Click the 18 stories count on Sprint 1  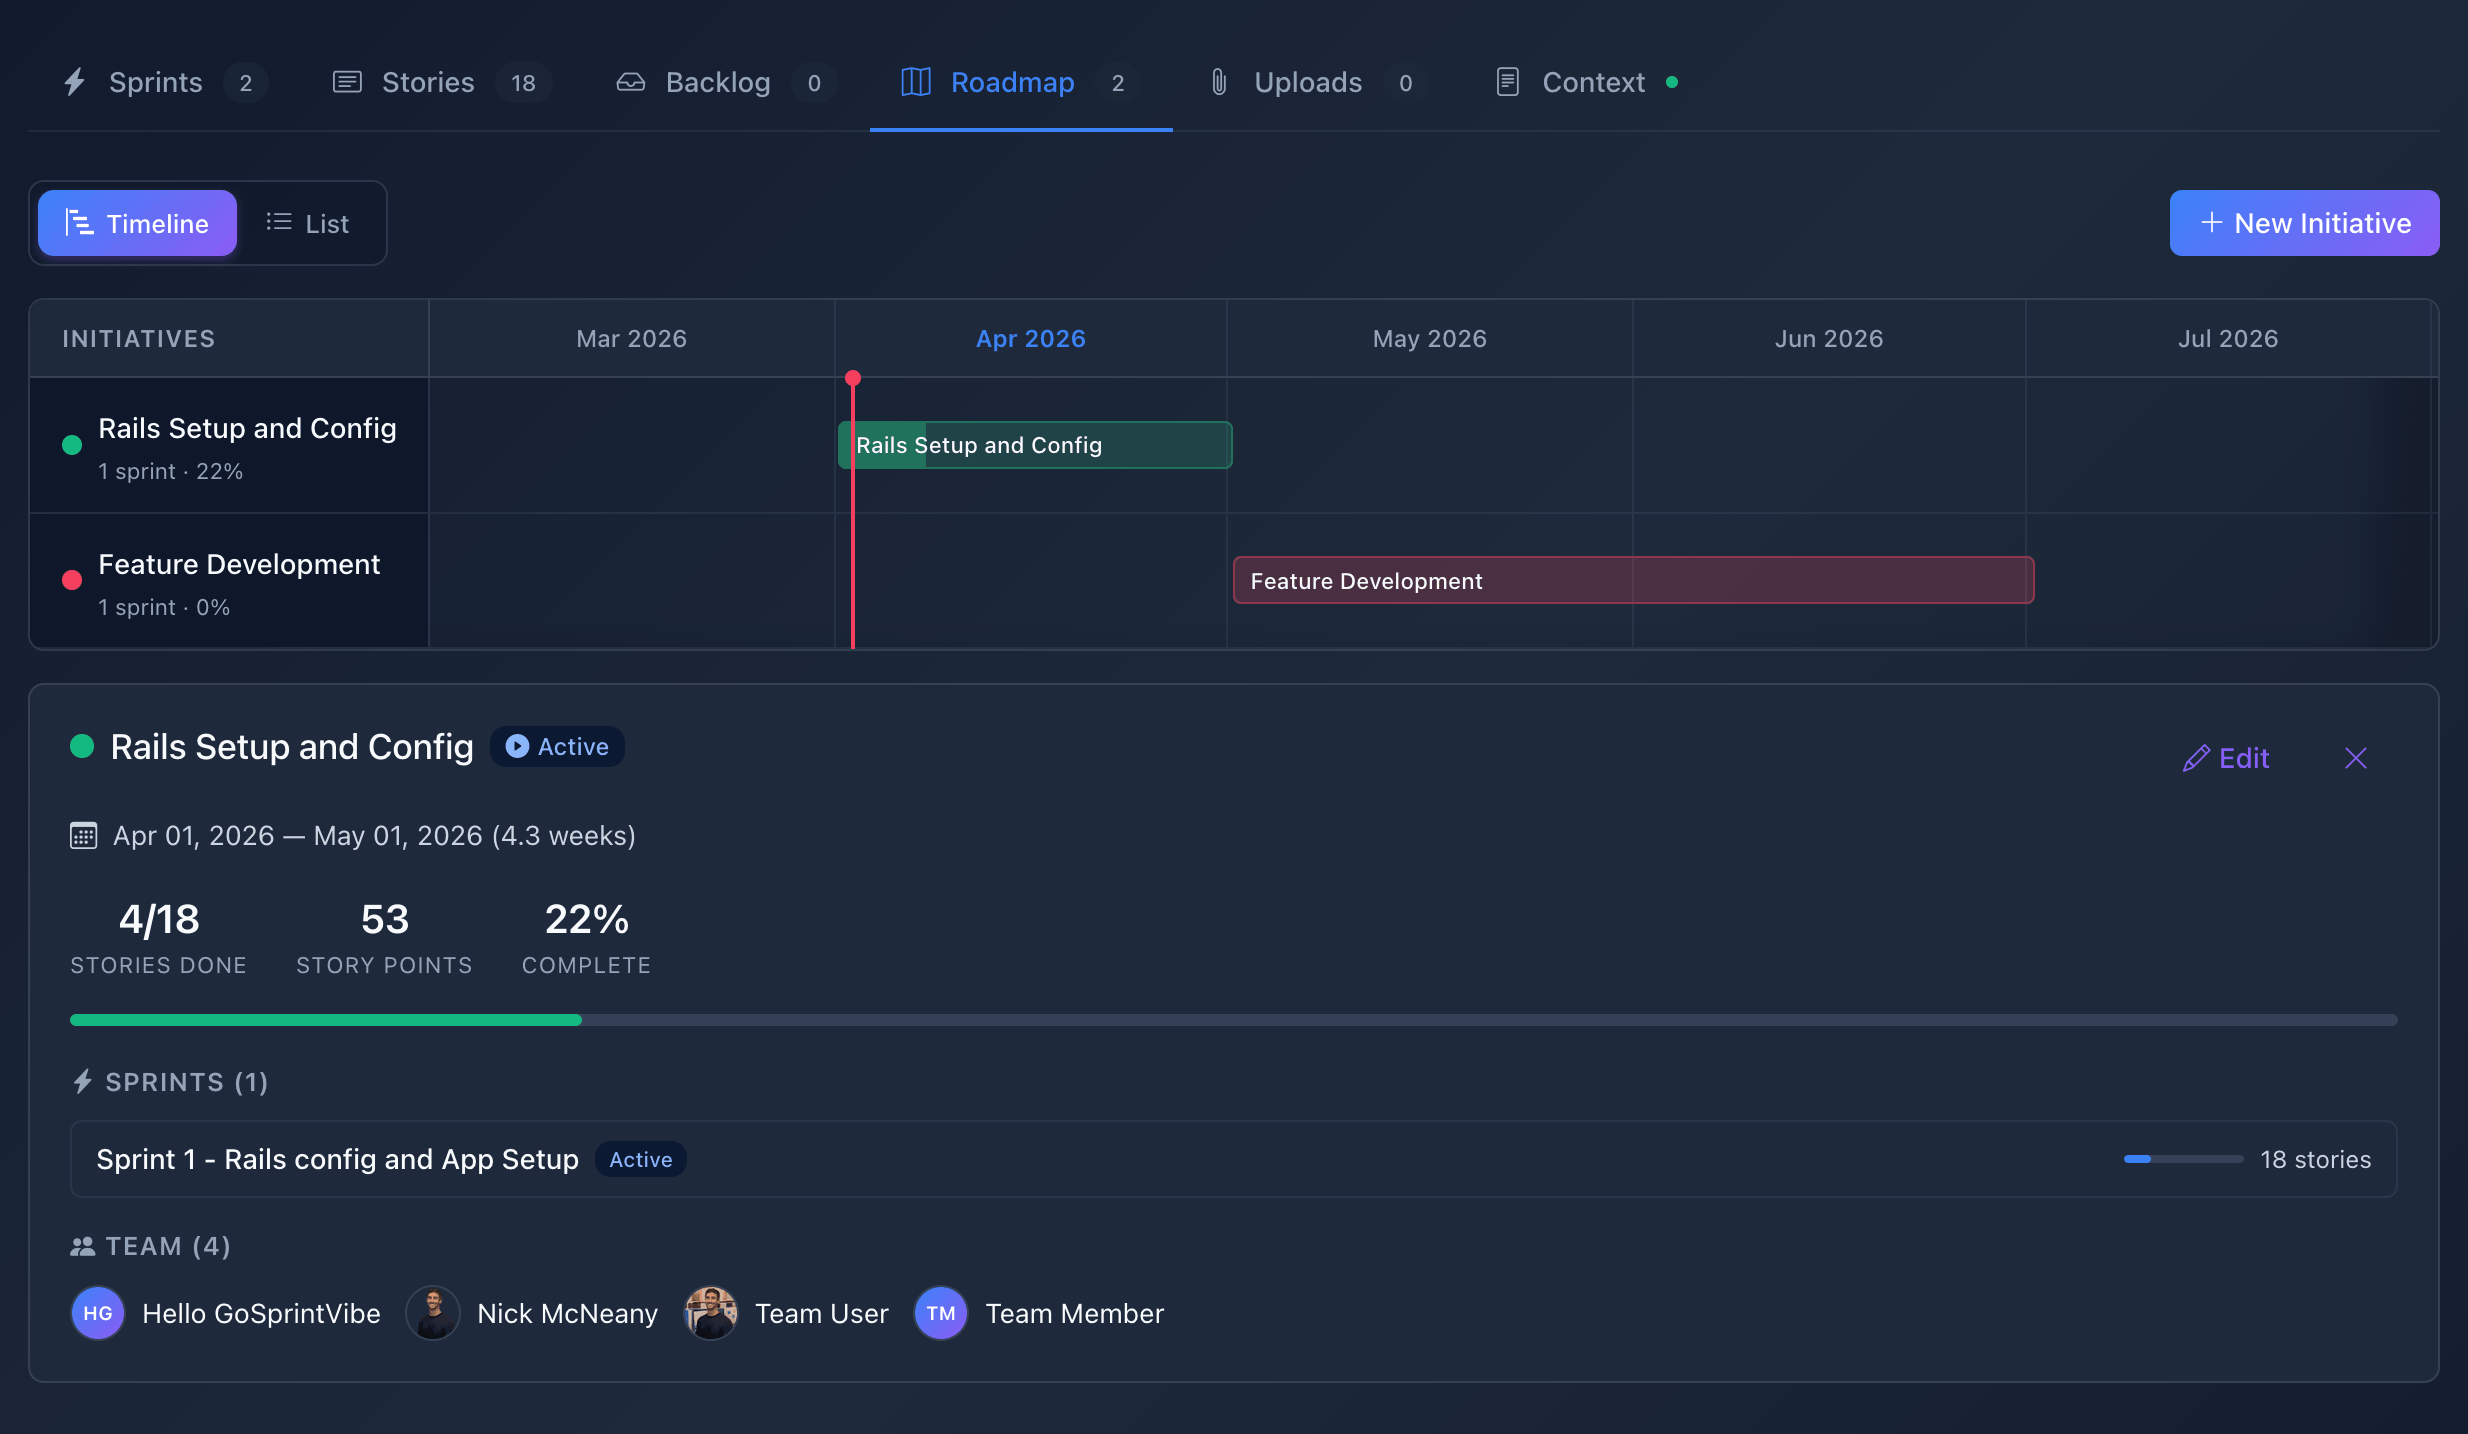[x=2316, y=1159]
